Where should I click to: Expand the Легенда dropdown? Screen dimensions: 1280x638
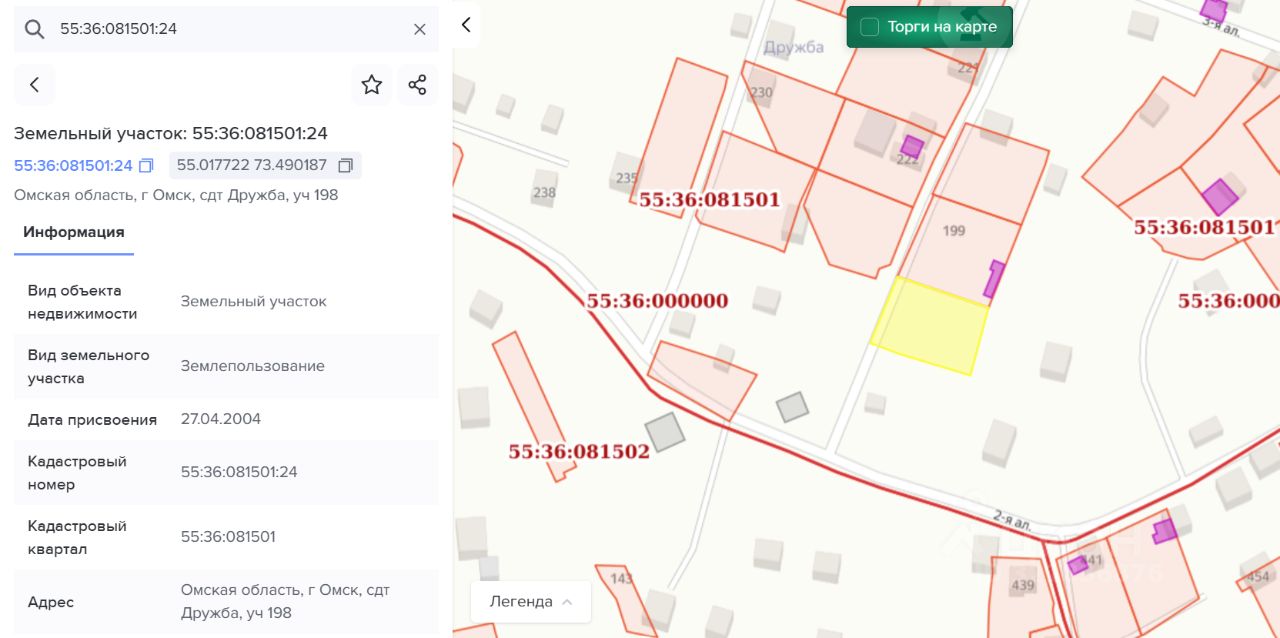pos(531,602)
